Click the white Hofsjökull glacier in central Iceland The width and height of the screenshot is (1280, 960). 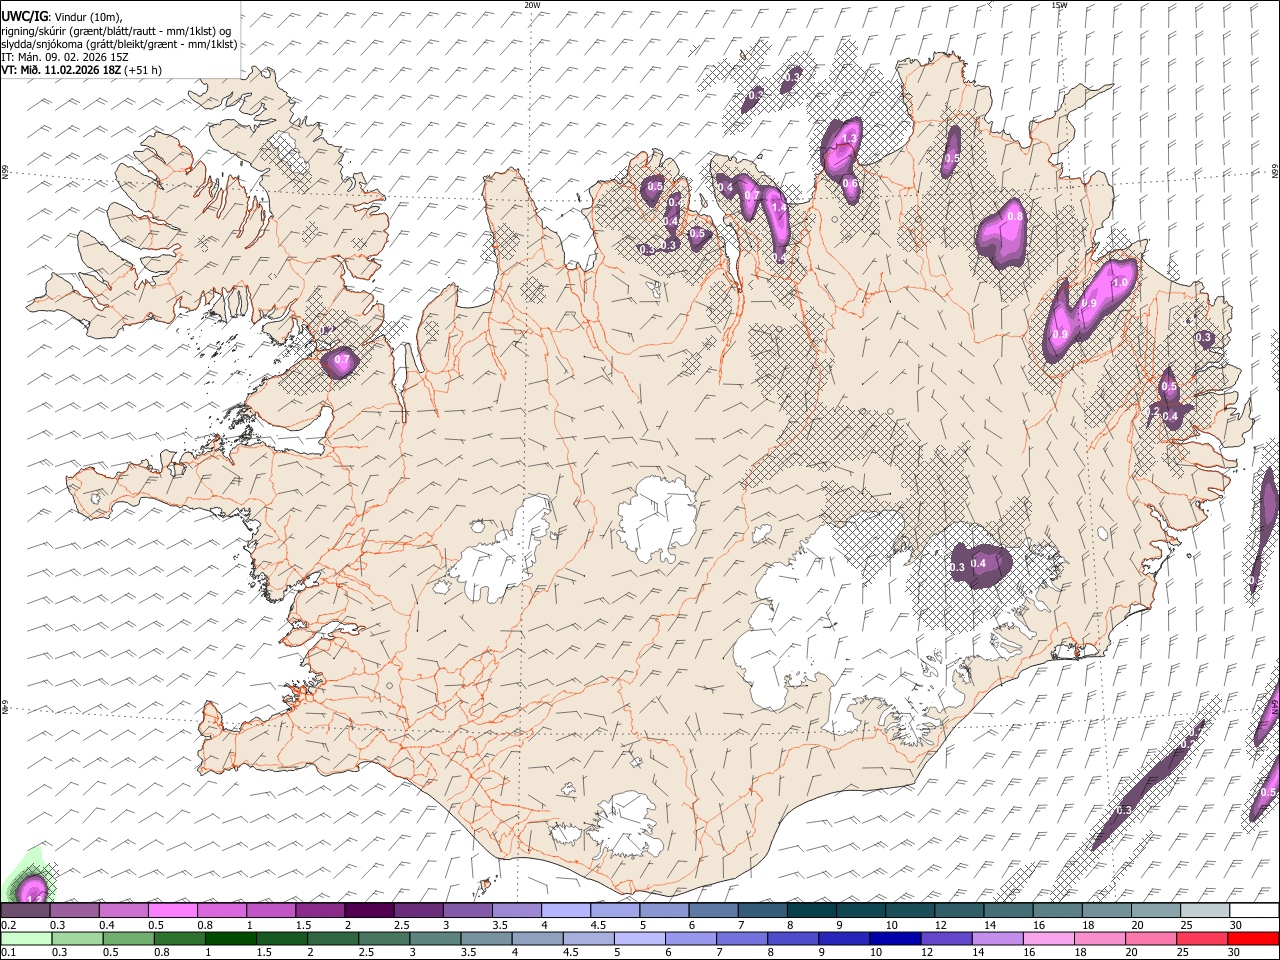pos(657,518)
